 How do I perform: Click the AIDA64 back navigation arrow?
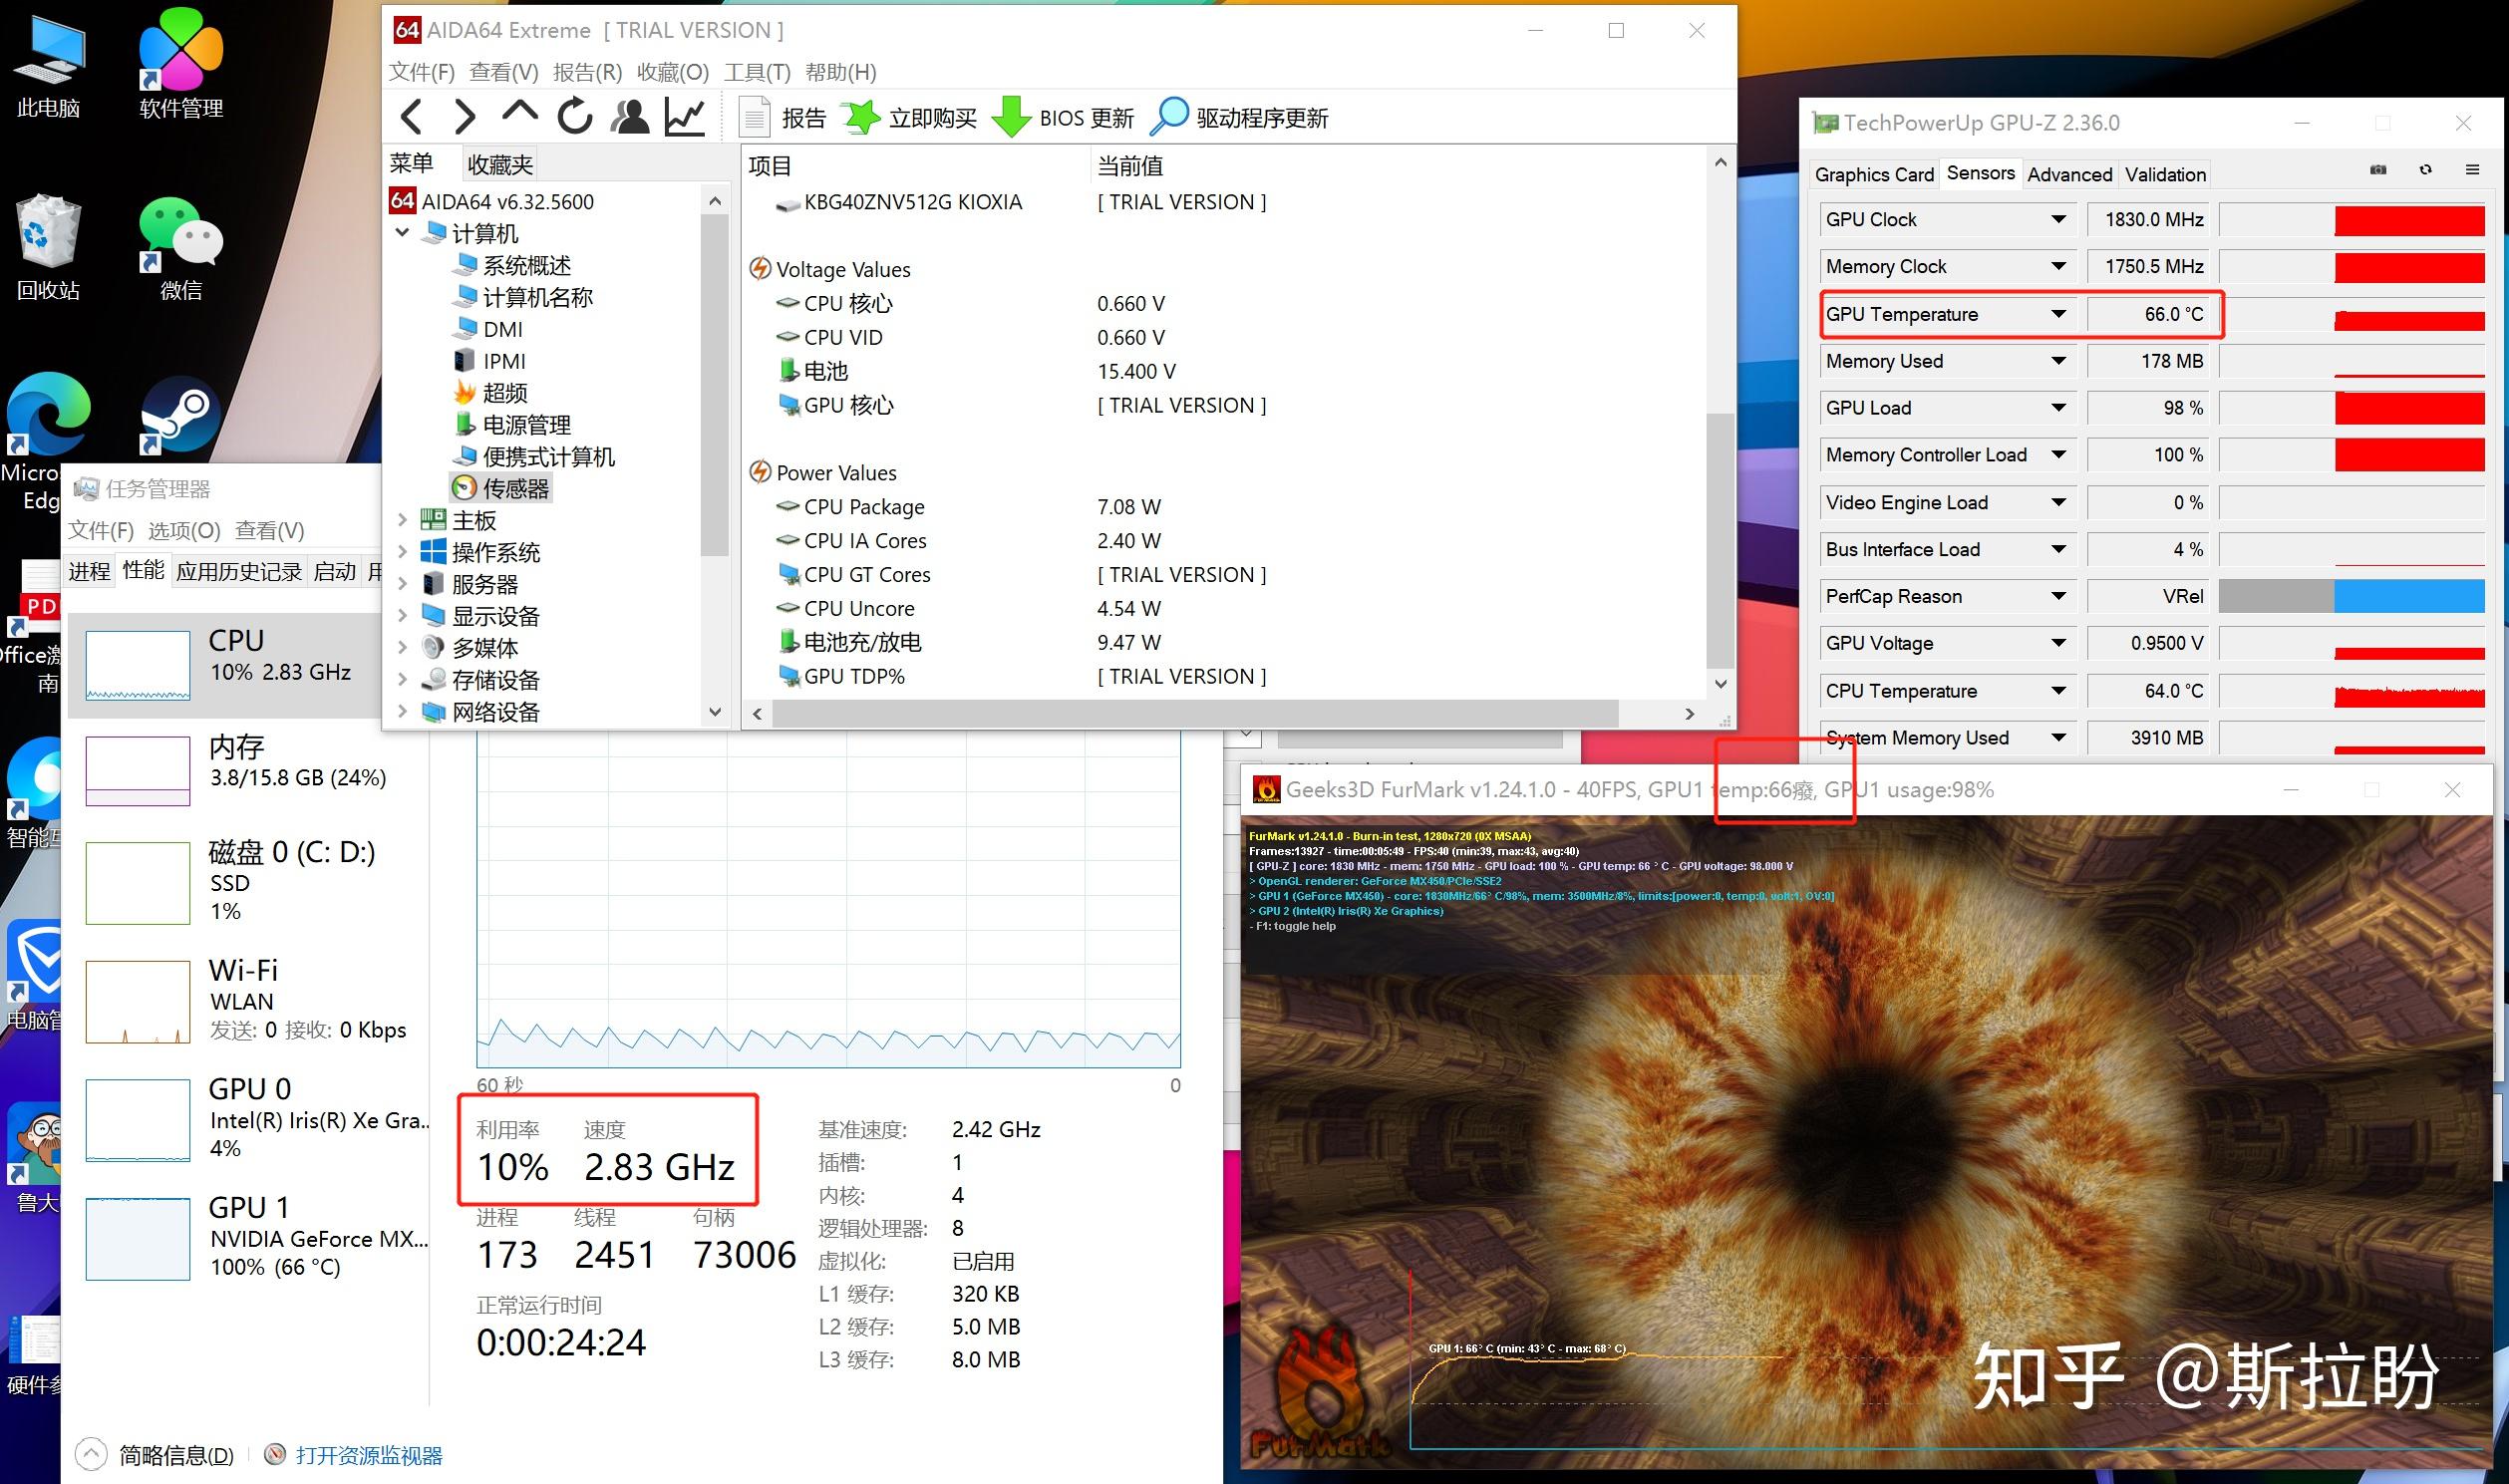pos(410,117)
